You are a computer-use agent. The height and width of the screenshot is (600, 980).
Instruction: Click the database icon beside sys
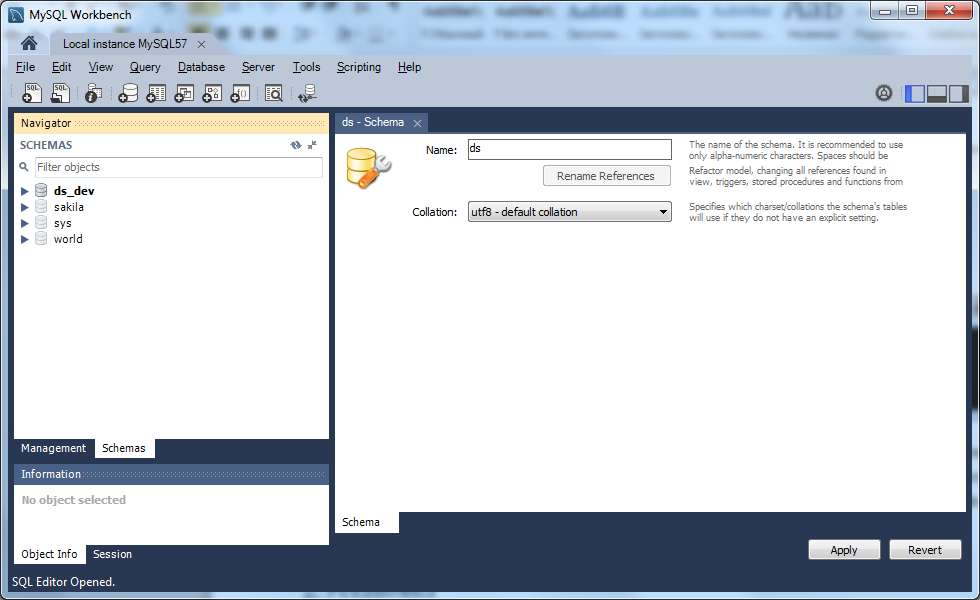(x=41, y=222)
